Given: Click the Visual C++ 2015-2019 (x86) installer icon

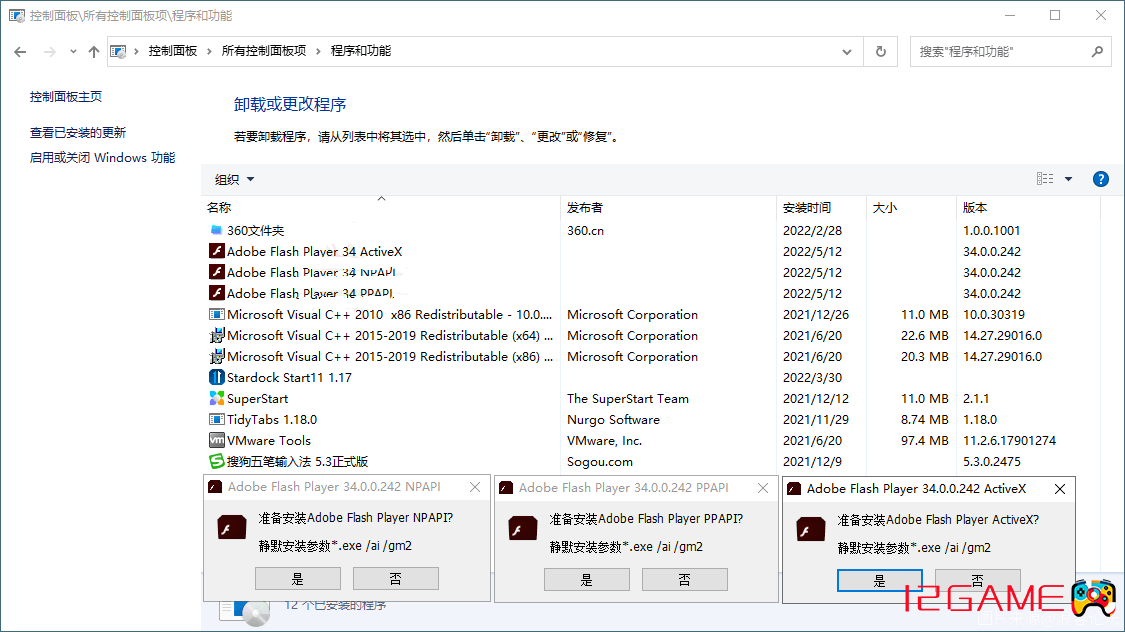Looking at the screenshot, I should tap(216, 356).
